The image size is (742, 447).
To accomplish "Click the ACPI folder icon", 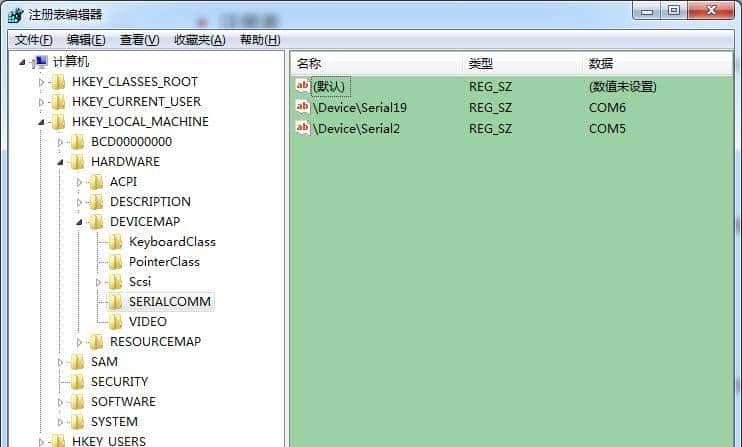I will point(96,182).
